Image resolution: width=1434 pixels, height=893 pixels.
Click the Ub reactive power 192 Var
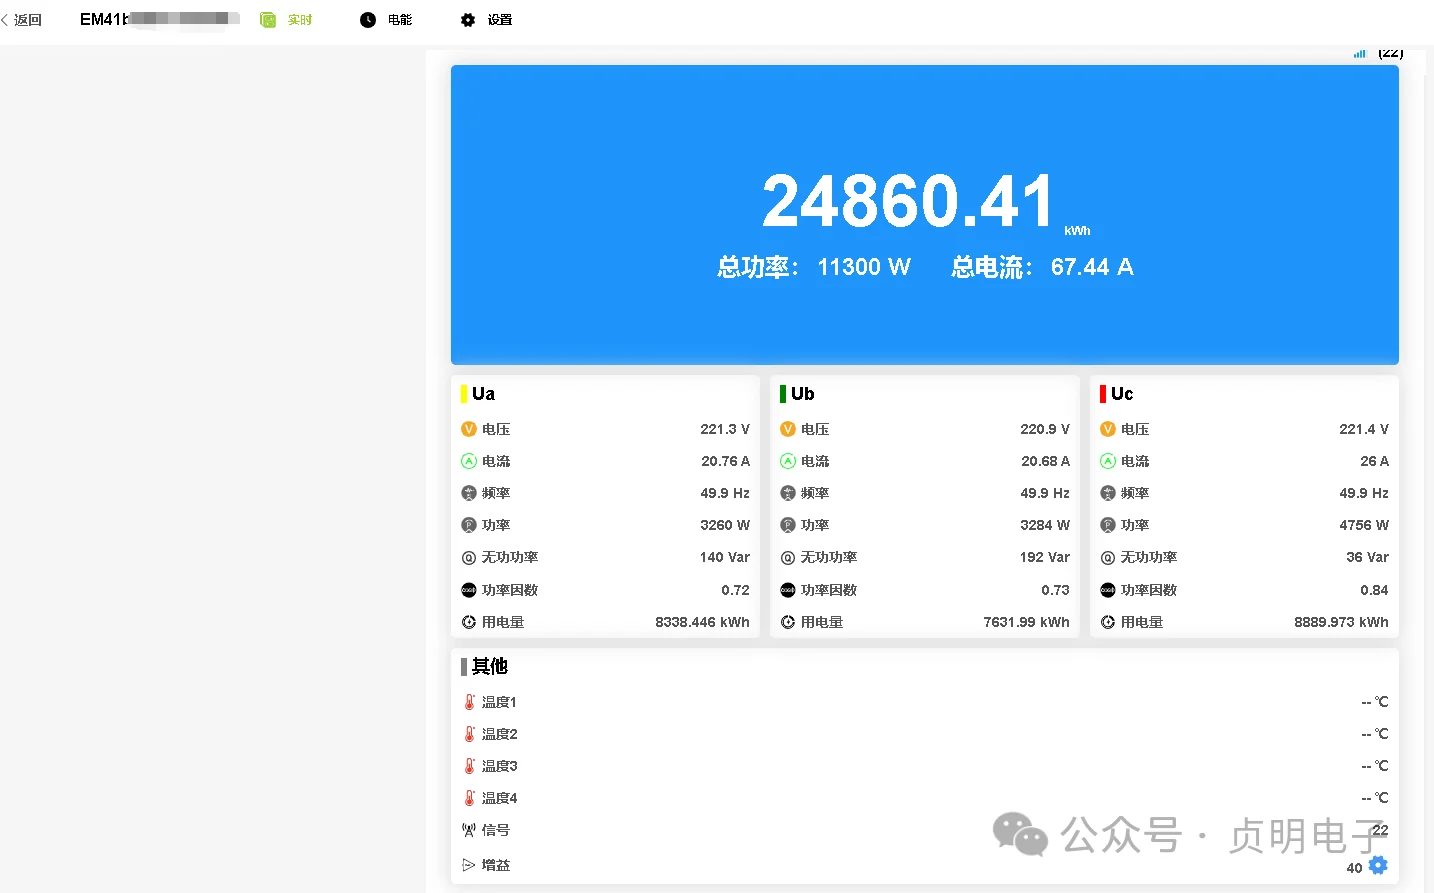pos(1045,557)
